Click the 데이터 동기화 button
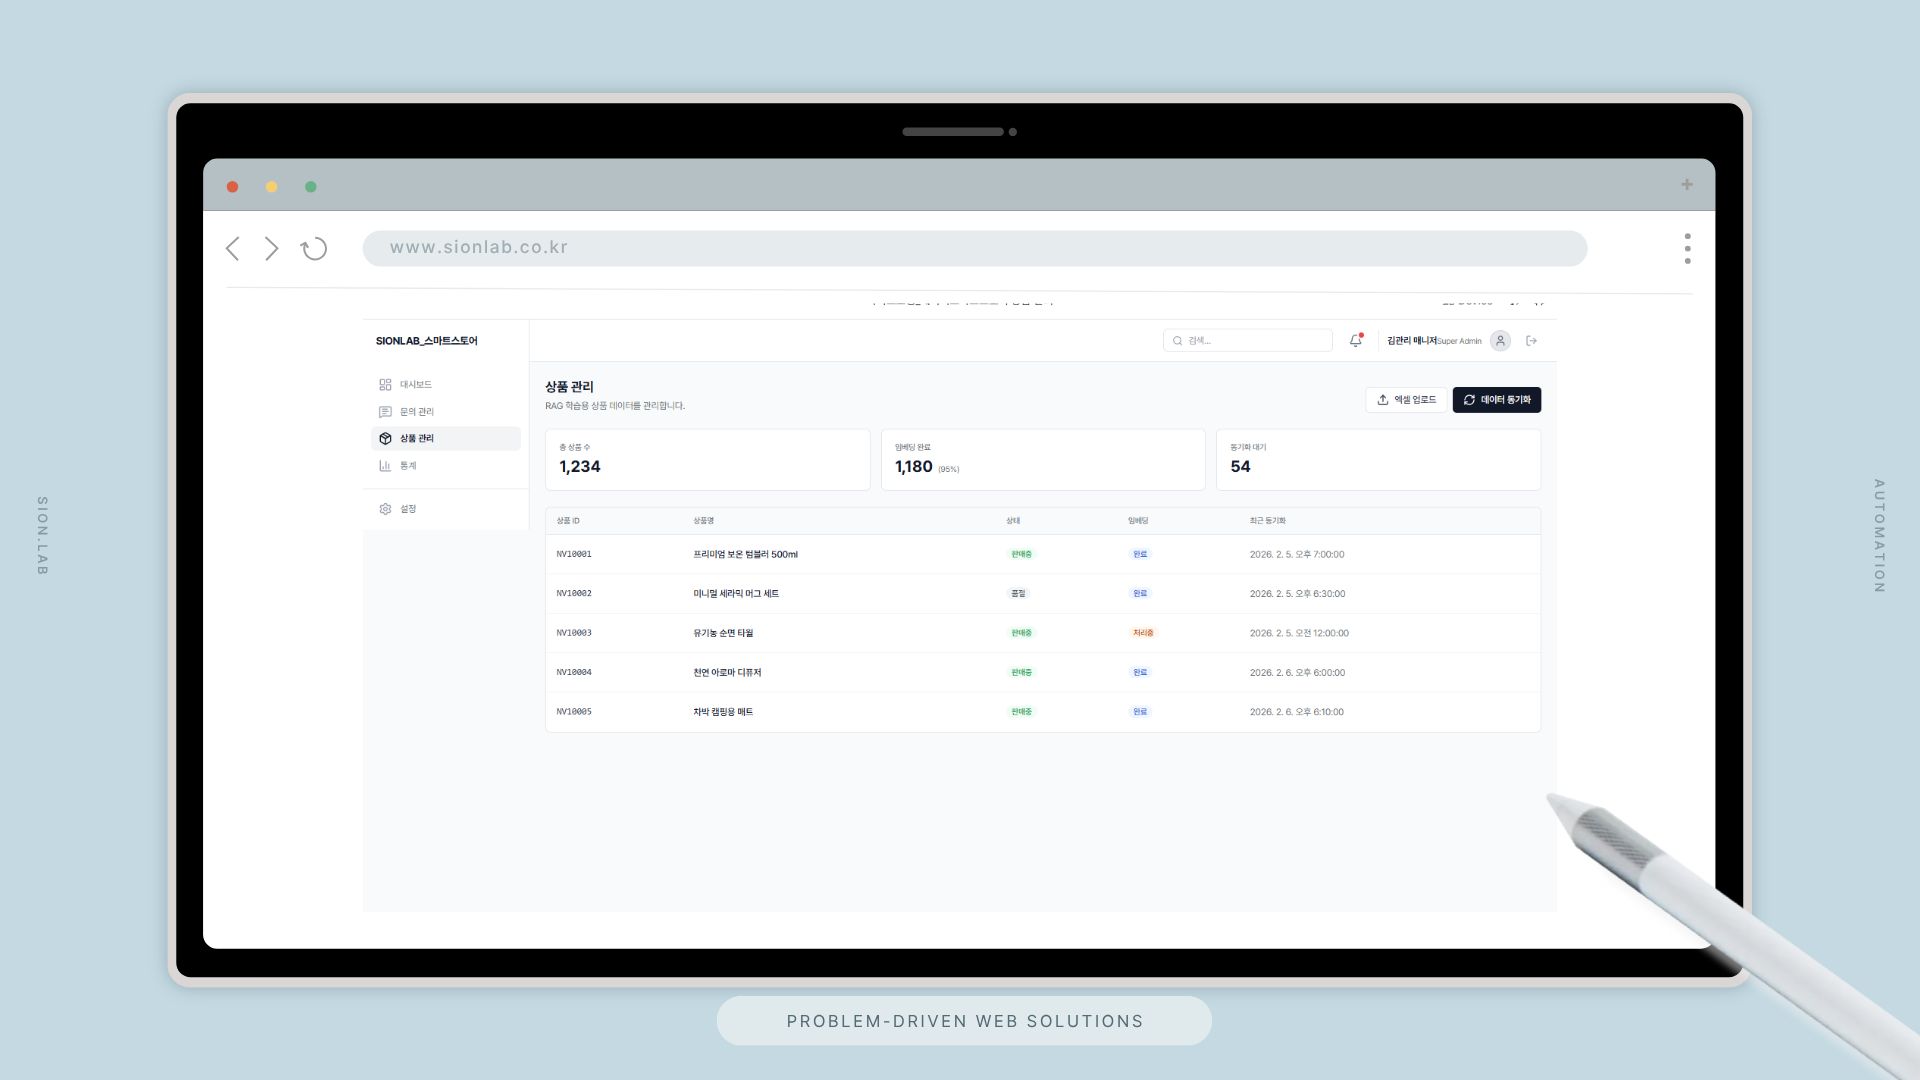 (1496, 400)
